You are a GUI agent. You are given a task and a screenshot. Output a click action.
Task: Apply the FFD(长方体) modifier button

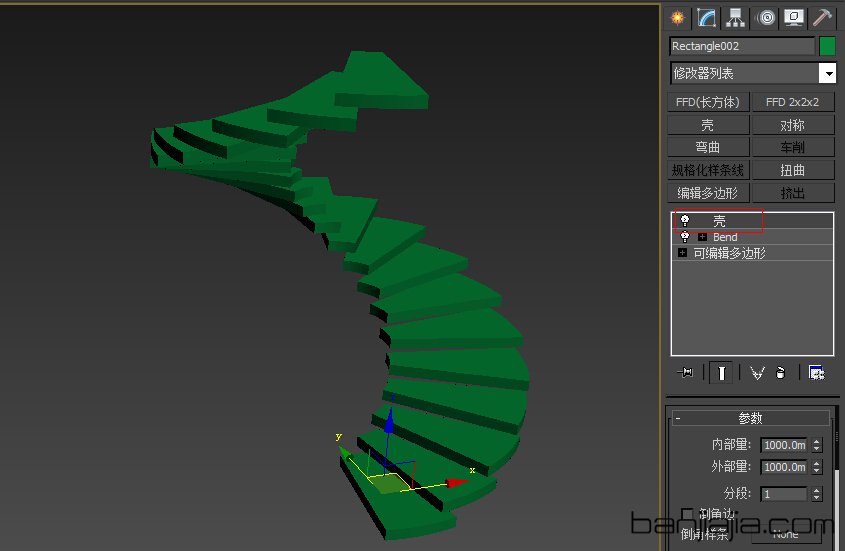point(708,102)
